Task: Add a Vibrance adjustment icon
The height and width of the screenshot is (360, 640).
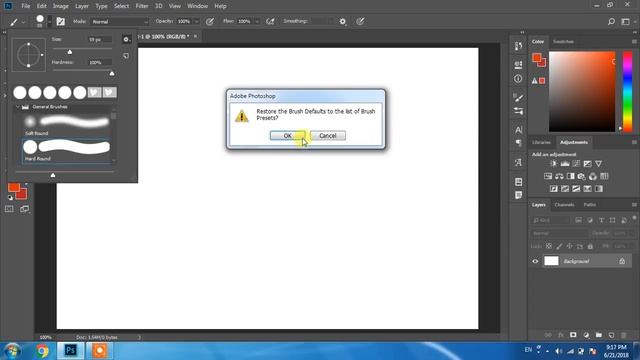Action: tap(598, 164)
